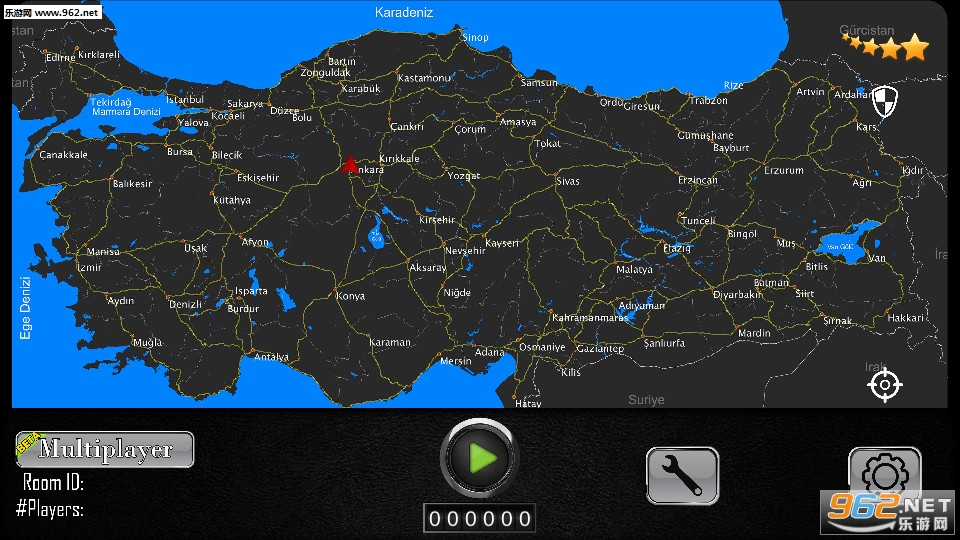Select Erzincan city label
This screenshot has height=540, width=960.
pyautogui.click(x=698, y=180)
